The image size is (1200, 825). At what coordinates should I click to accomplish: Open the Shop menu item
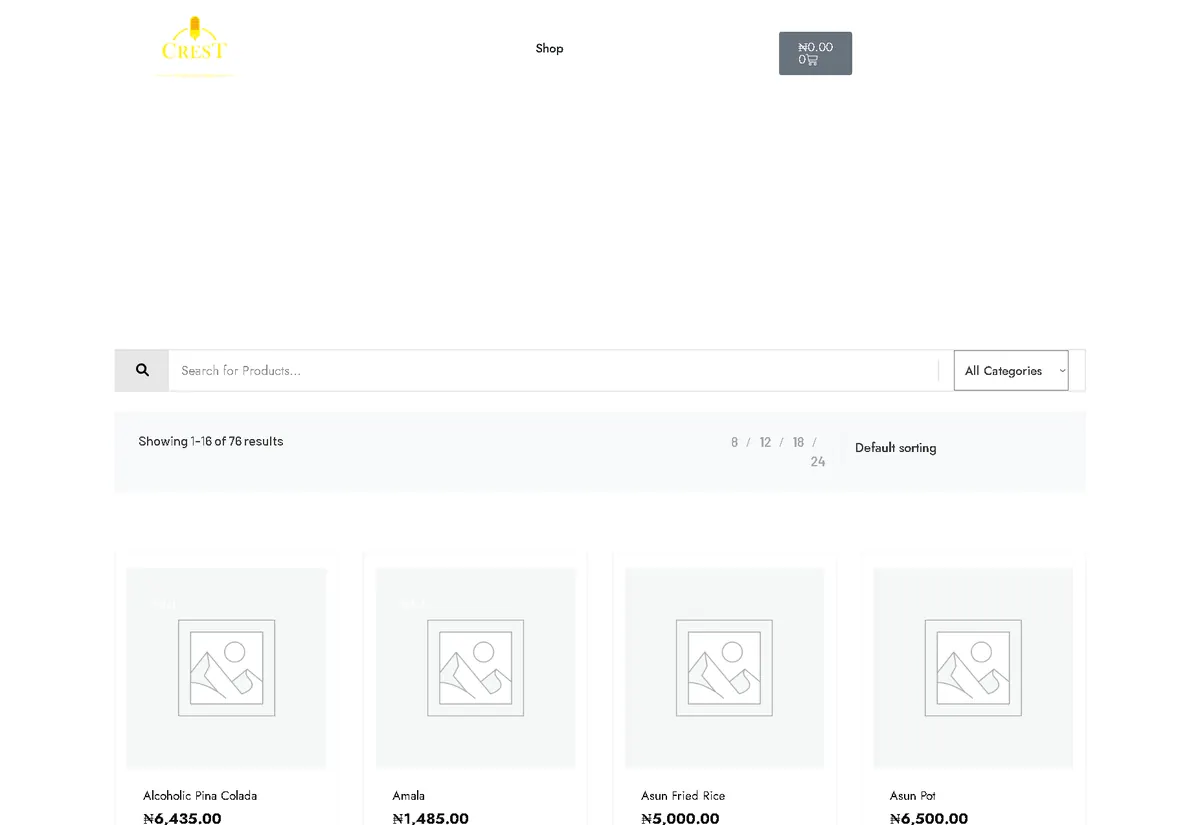click(549, 48)
